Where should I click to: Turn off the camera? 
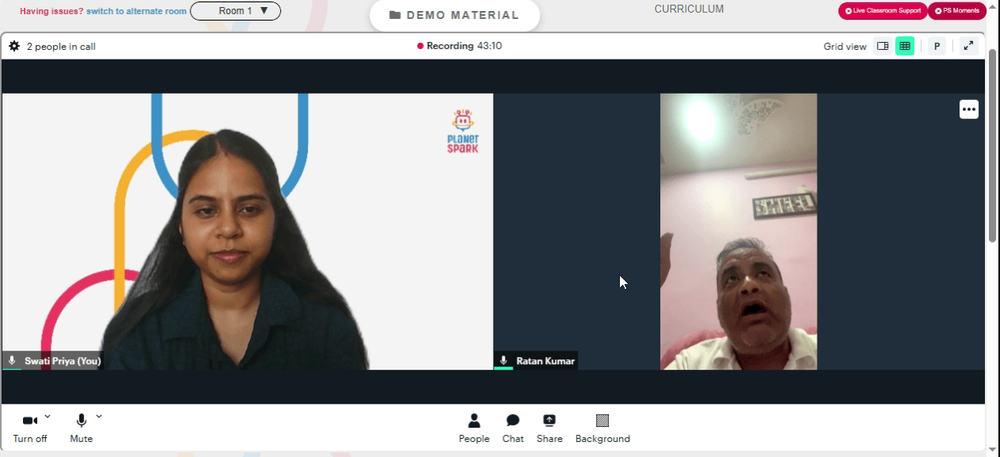coord(30,428)
